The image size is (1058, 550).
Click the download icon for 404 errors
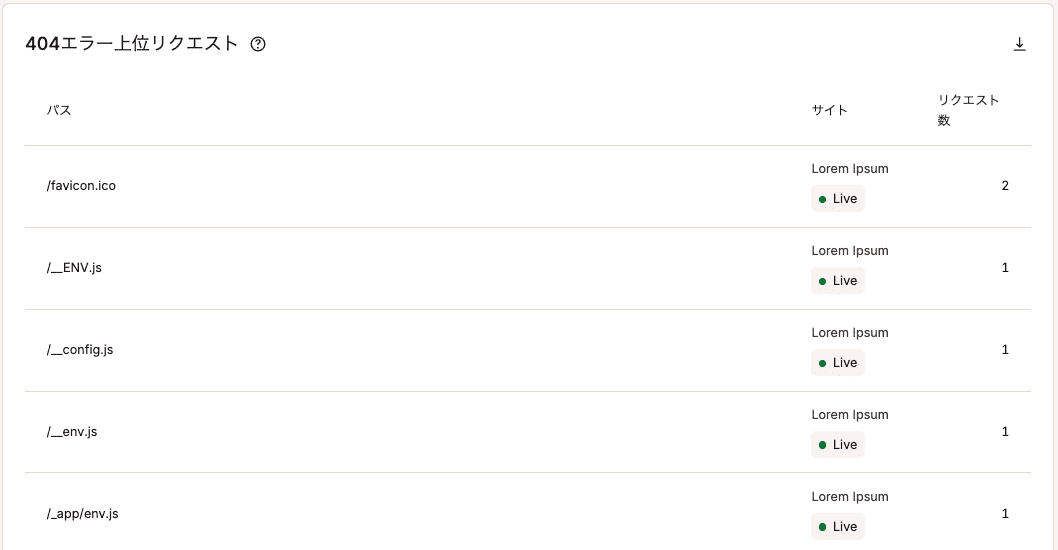pyautogui.click(x=1020, y=44)
